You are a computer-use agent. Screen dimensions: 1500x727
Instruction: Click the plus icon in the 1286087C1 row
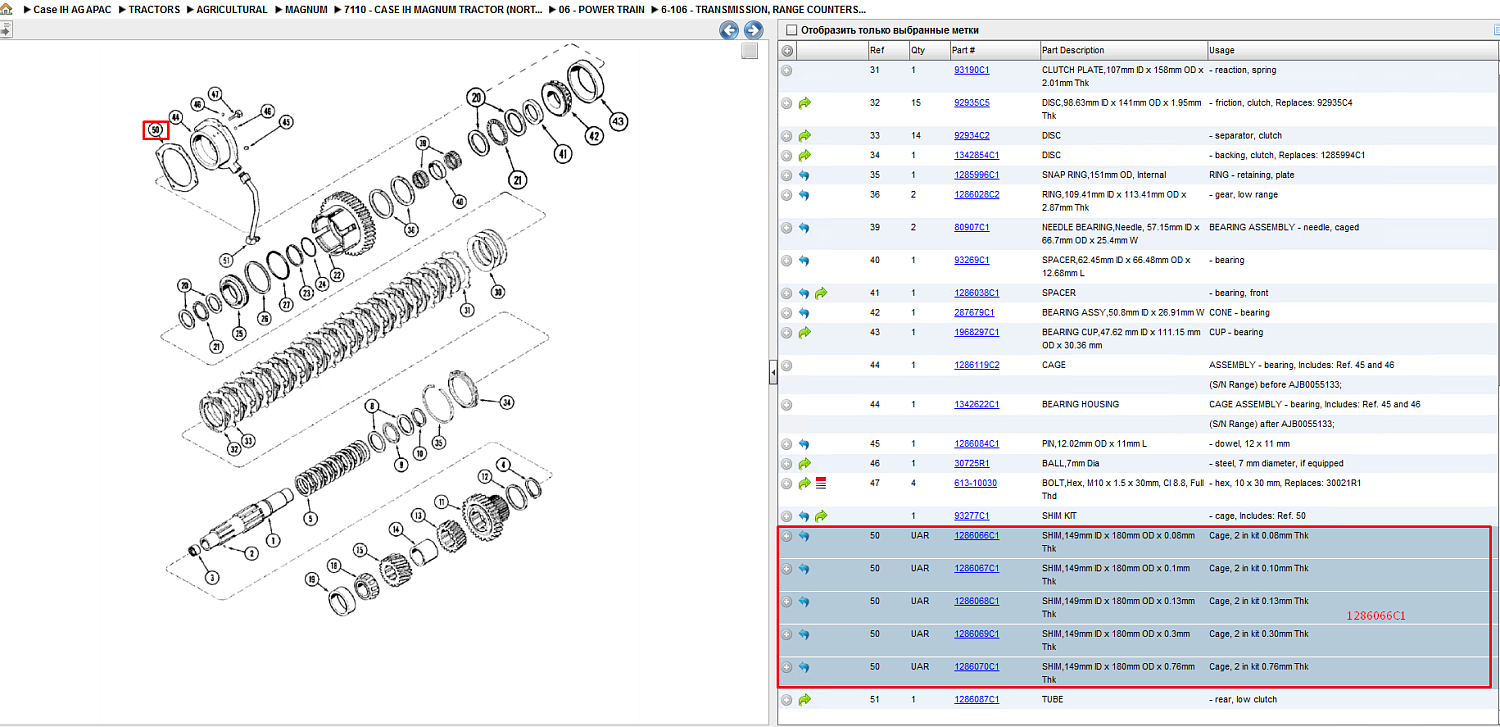tap(787, 700)
